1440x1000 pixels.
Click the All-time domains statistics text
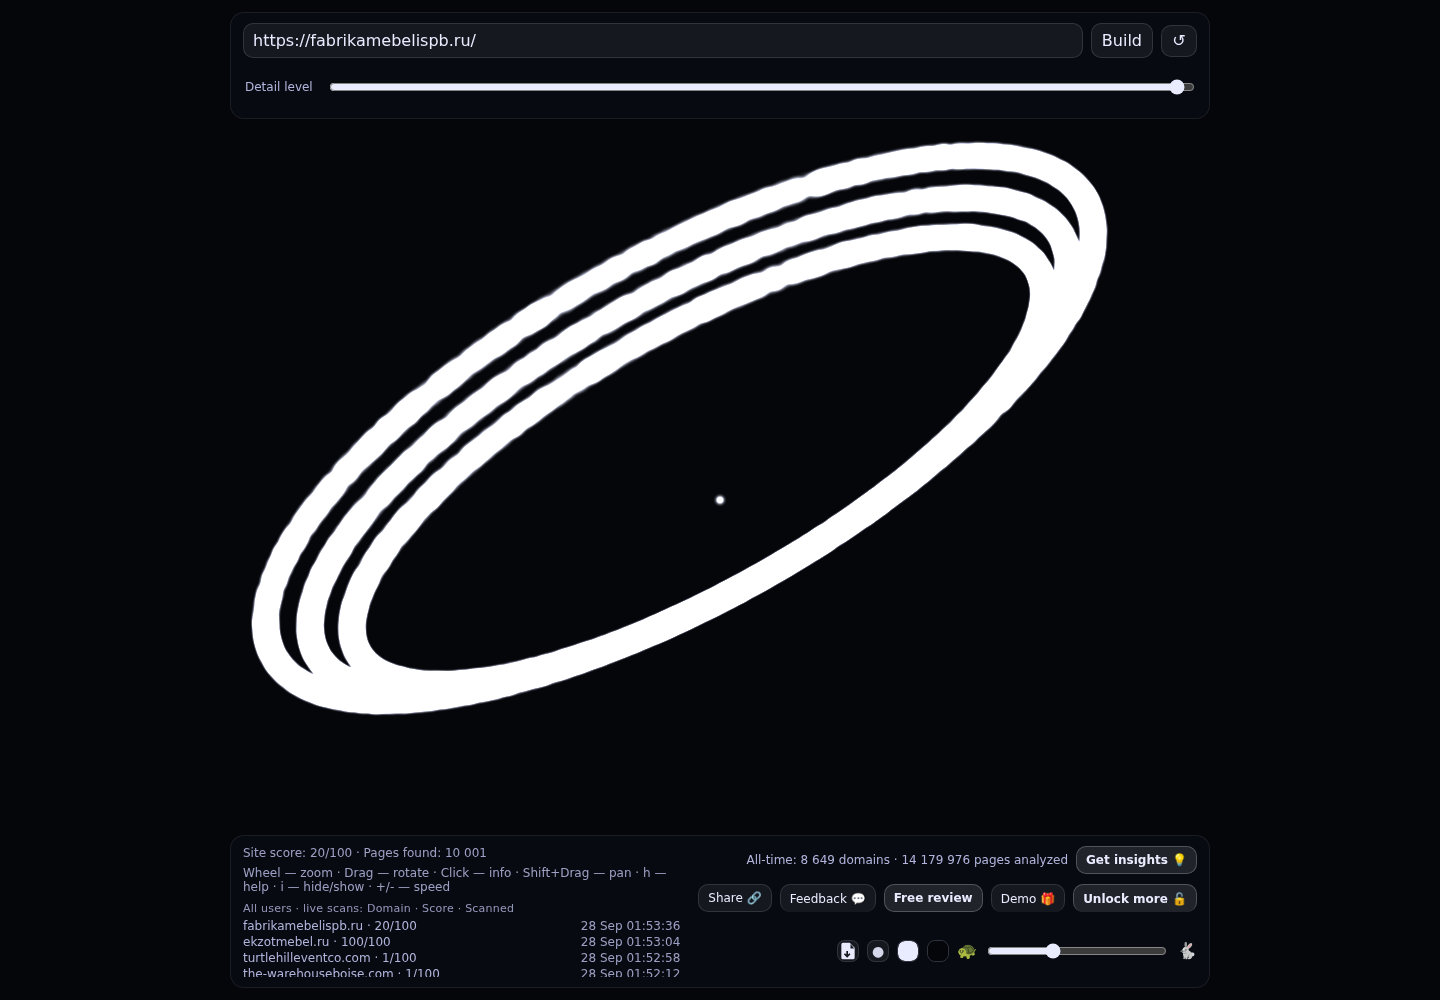coord(907,860)
